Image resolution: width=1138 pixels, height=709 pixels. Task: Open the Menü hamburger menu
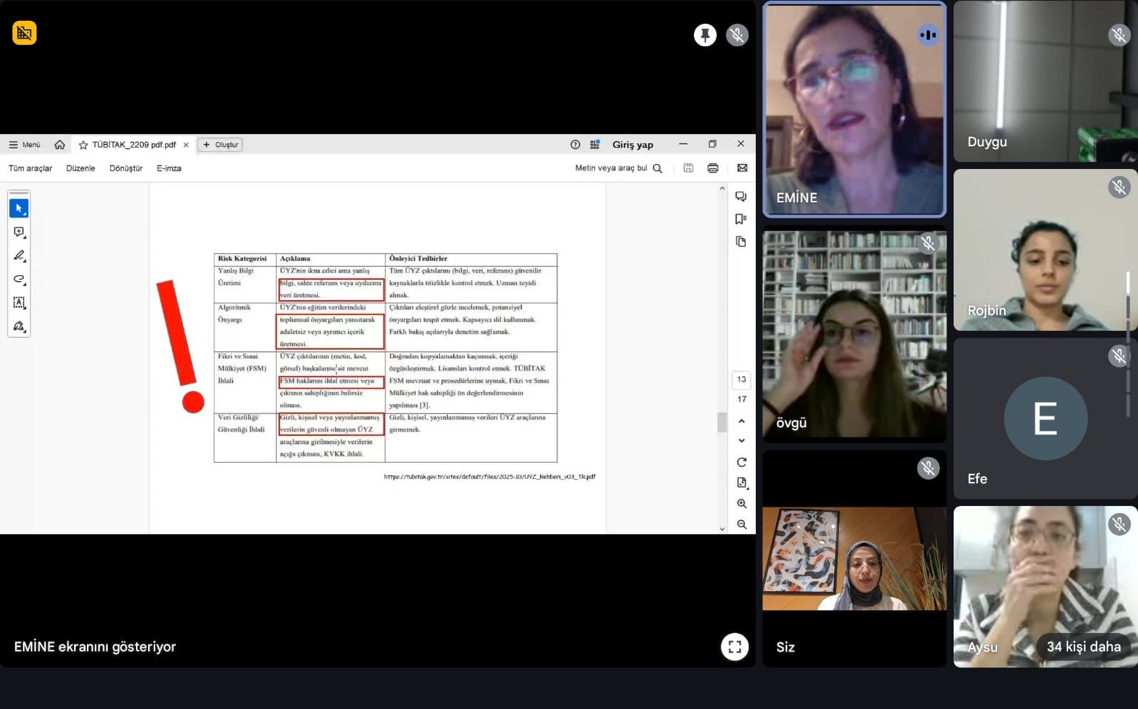pos(24,145)
